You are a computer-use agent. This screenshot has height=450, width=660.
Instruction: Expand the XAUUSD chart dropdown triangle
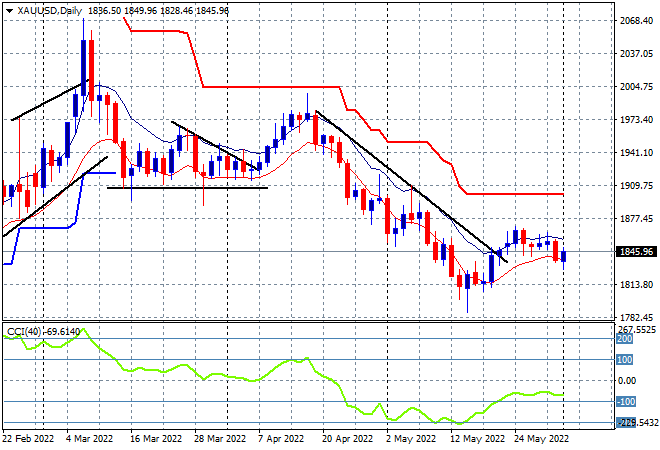point(9,11)
